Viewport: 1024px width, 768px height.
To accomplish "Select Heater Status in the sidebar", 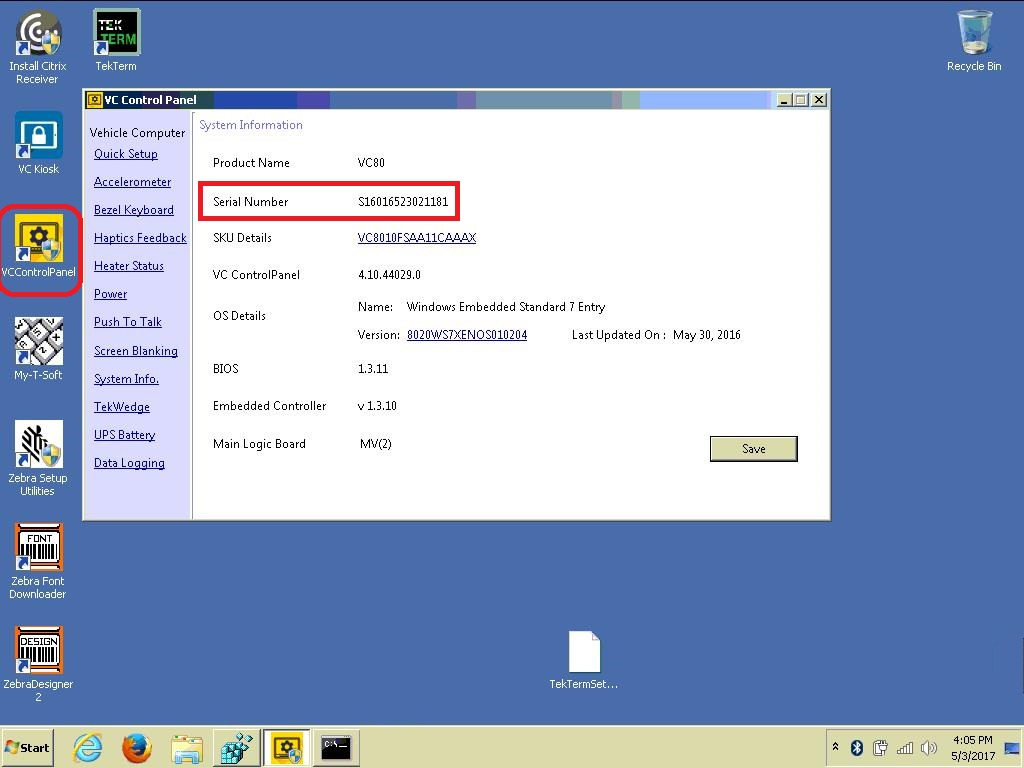I will coord(128,266).
